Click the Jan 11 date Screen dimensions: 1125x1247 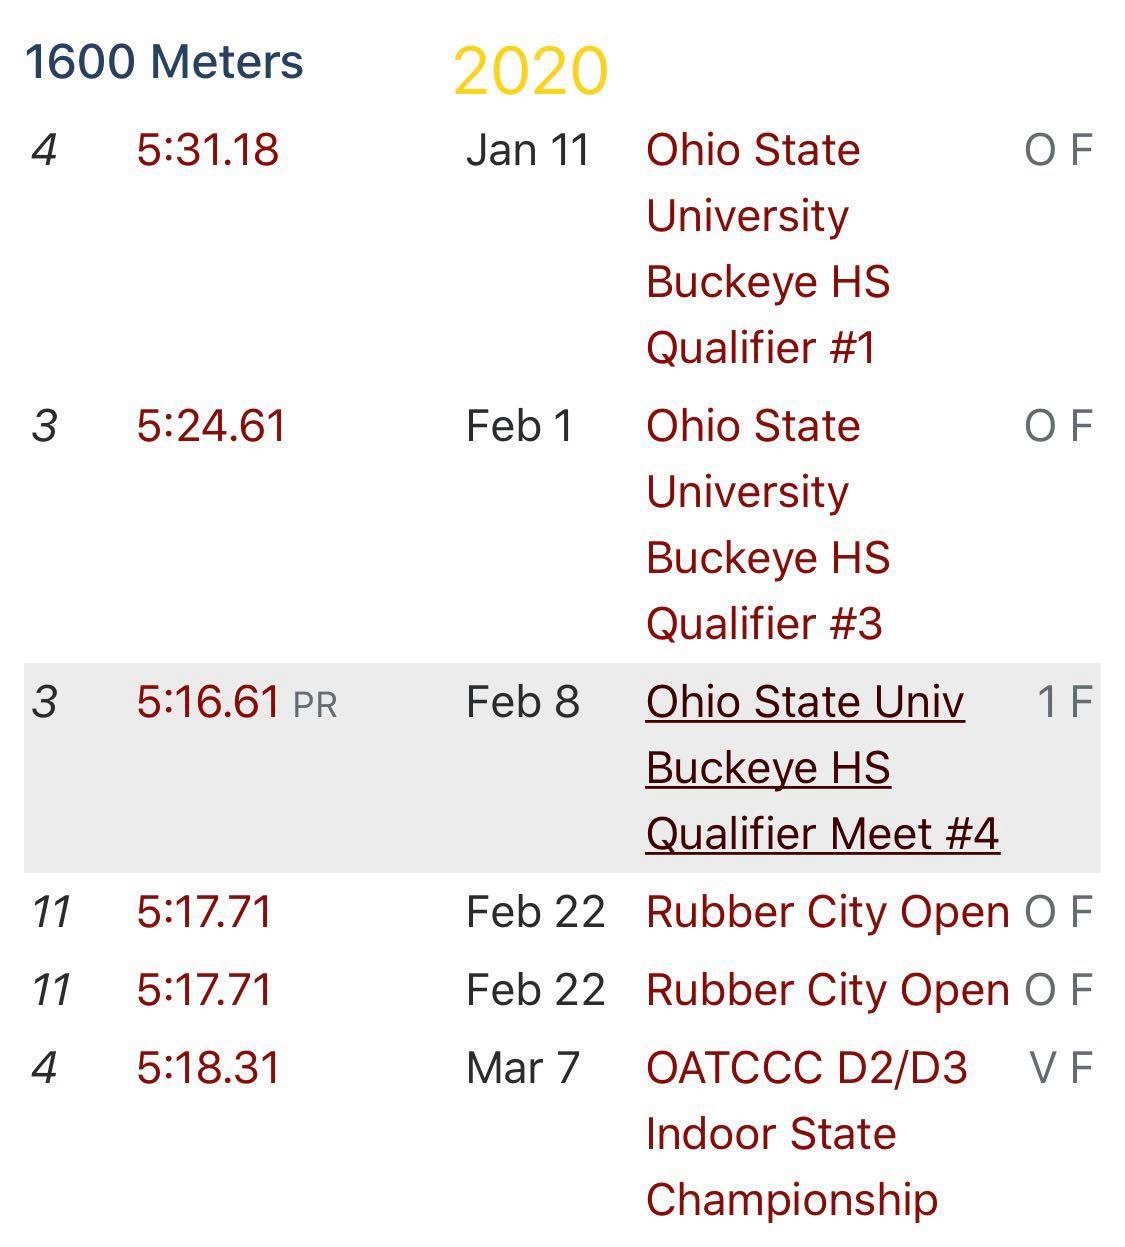coord(528,151)
